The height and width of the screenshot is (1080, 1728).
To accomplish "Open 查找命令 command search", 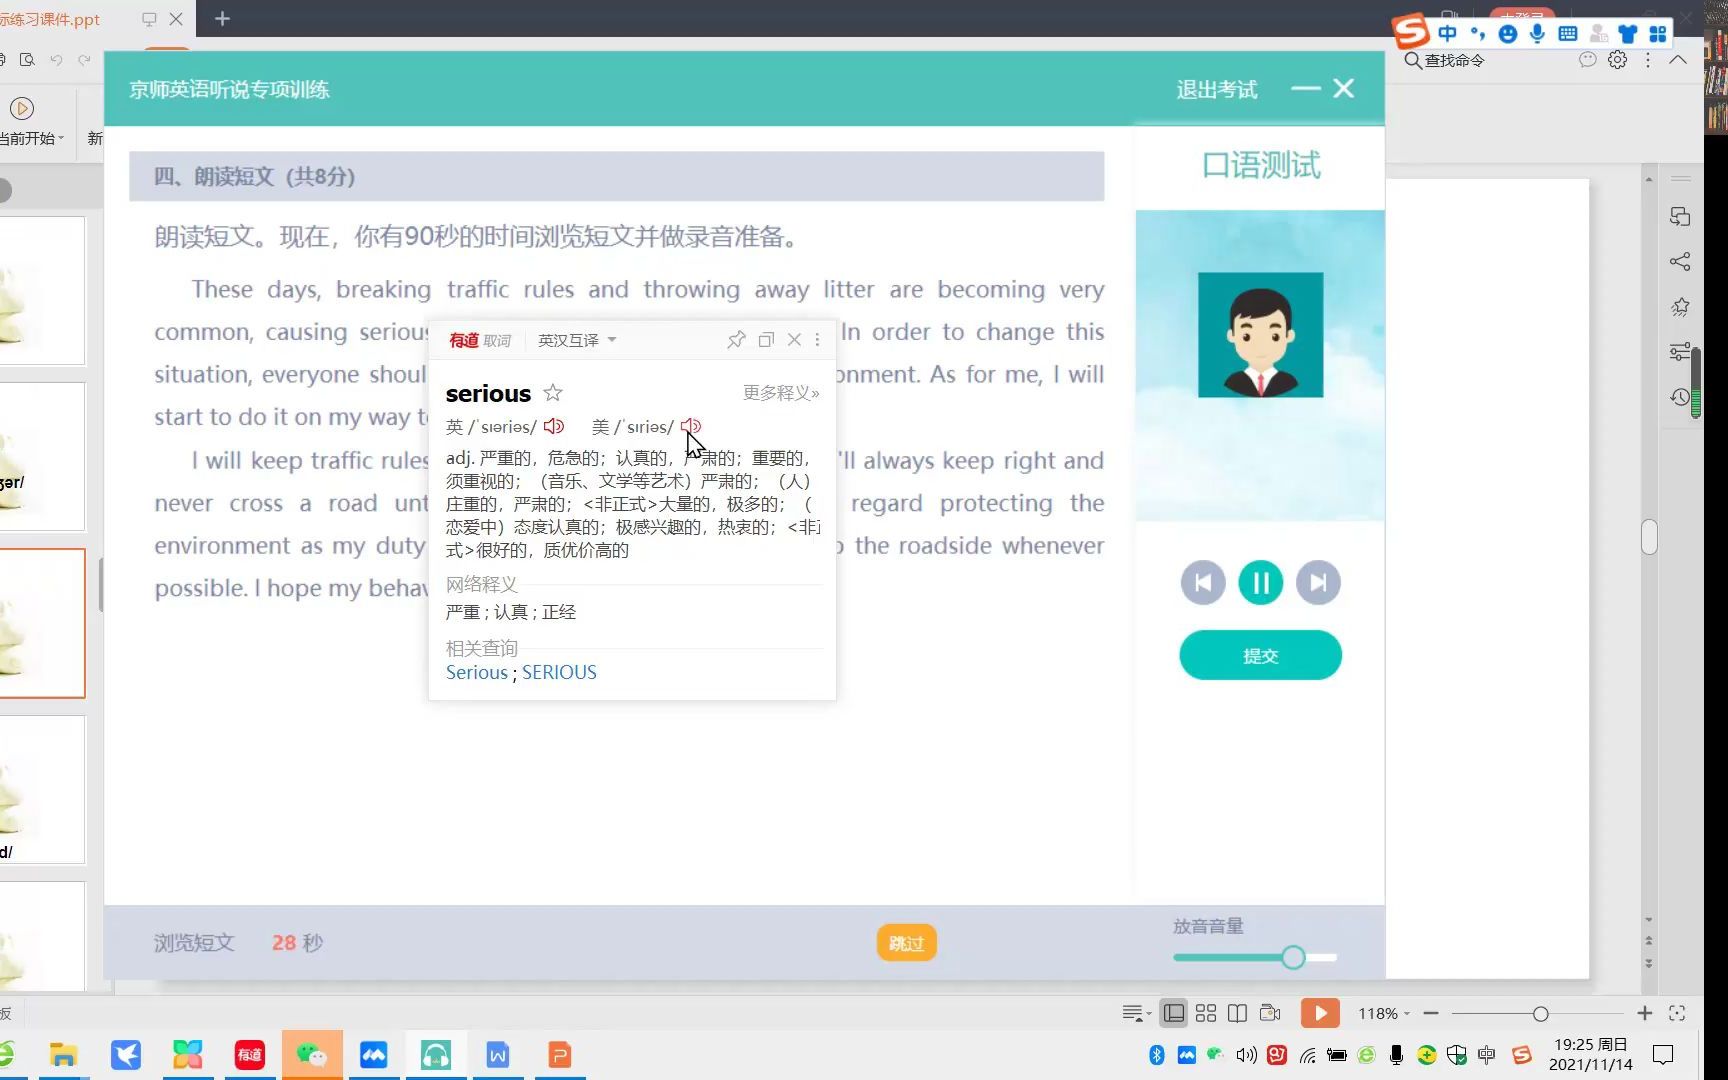I will tap(1445, 60).
